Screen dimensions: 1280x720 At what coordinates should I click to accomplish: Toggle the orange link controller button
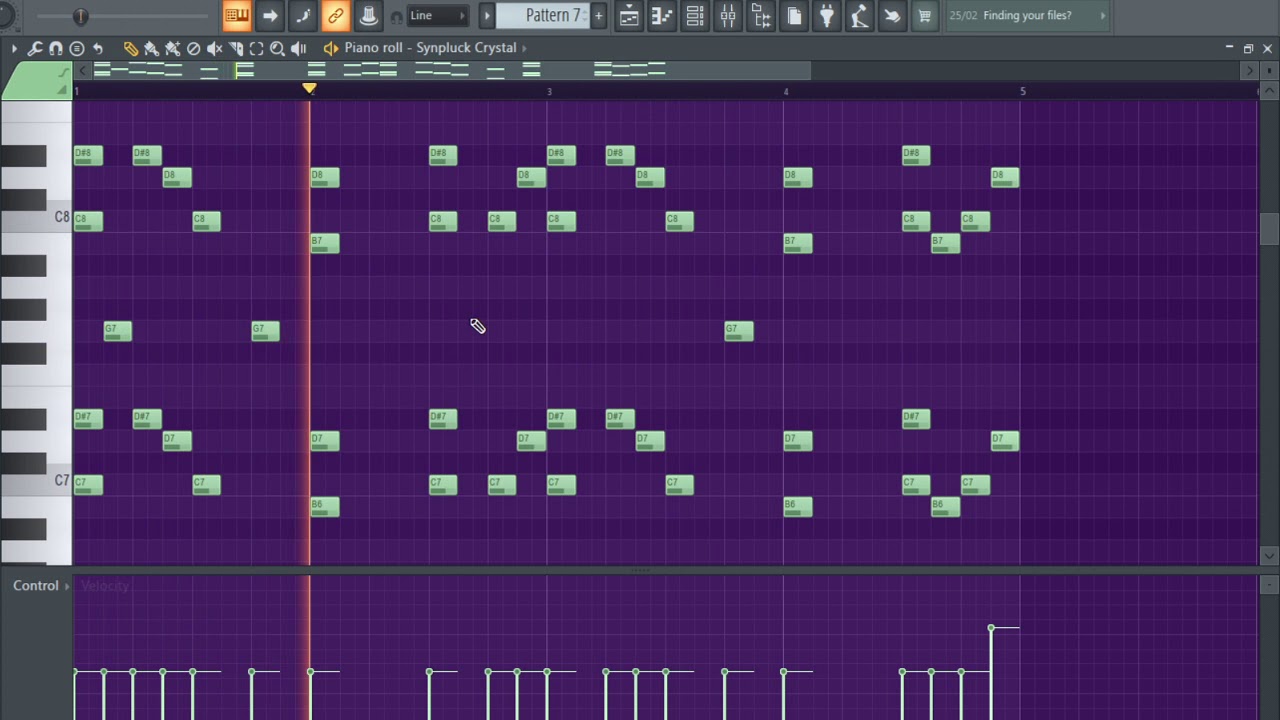tap(336, 15)
